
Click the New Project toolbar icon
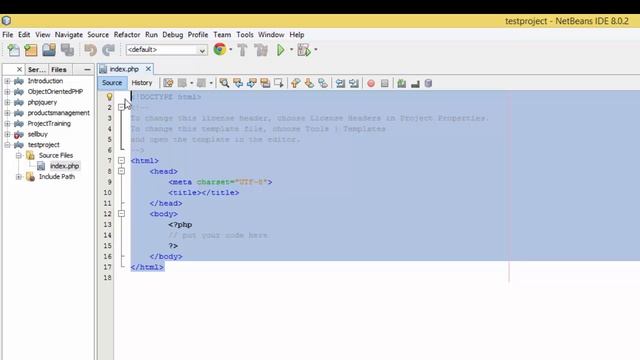pos(31,50)
